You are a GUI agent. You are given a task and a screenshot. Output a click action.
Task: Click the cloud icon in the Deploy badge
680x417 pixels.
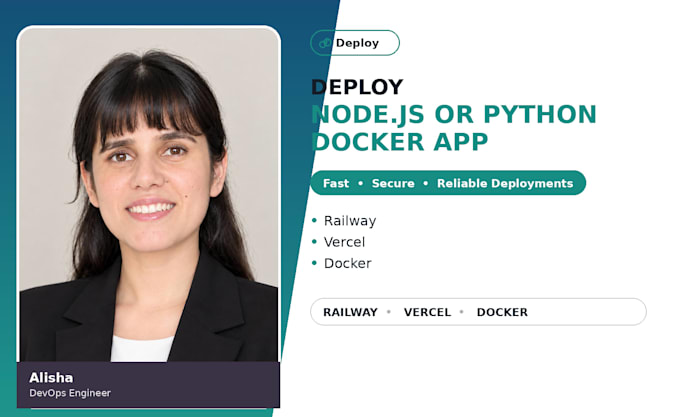coord(325,43)
